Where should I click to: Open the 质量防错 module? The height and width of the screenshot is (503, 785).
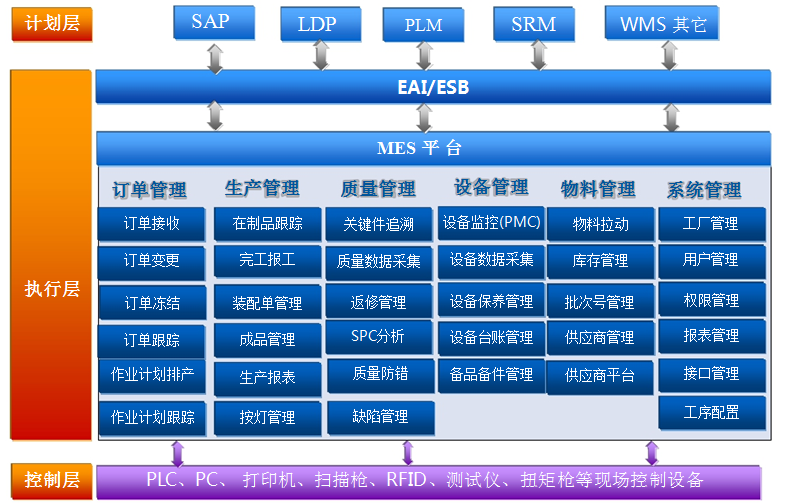[x=381, y=375]
